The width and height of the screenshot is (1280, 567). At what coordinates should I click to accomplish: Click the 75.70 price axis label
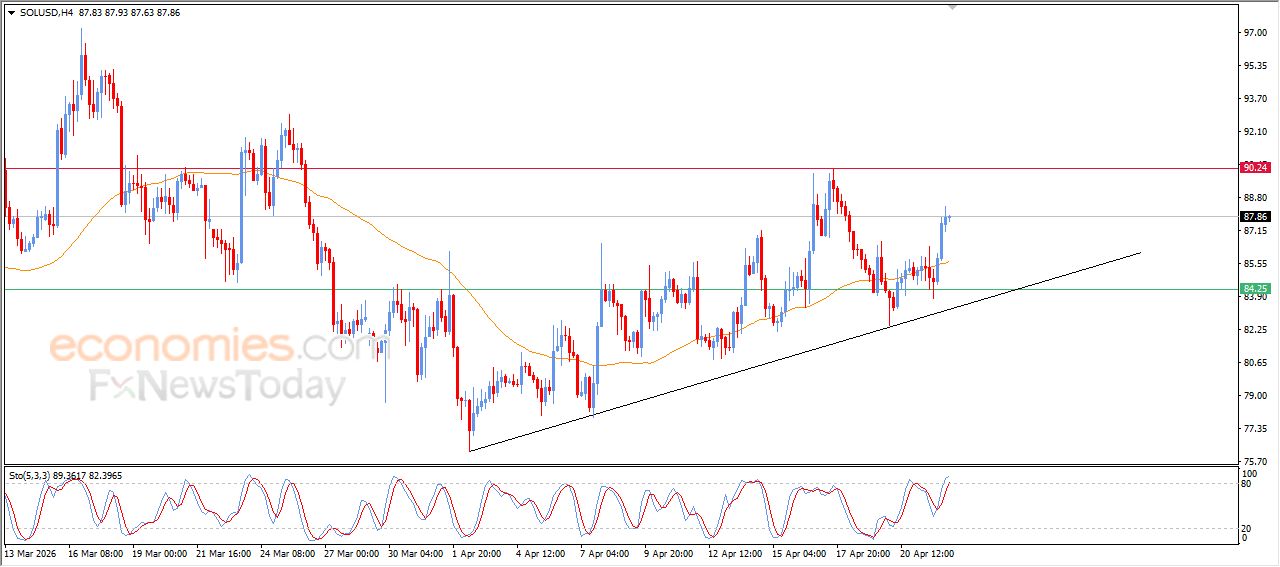pos(1255,462)
